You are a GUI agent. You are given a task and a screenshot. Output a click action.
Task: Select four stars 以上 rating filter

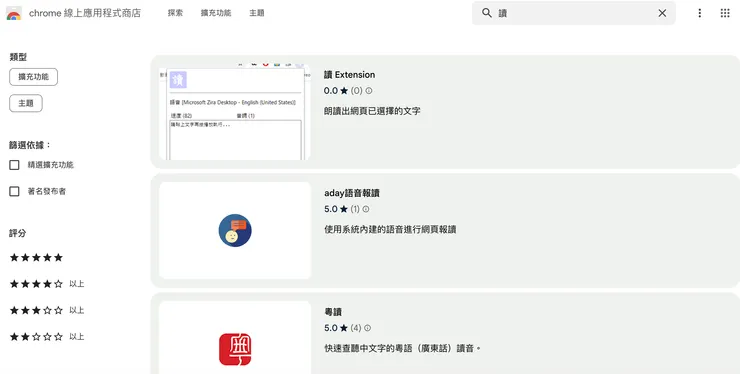(47, 284)
